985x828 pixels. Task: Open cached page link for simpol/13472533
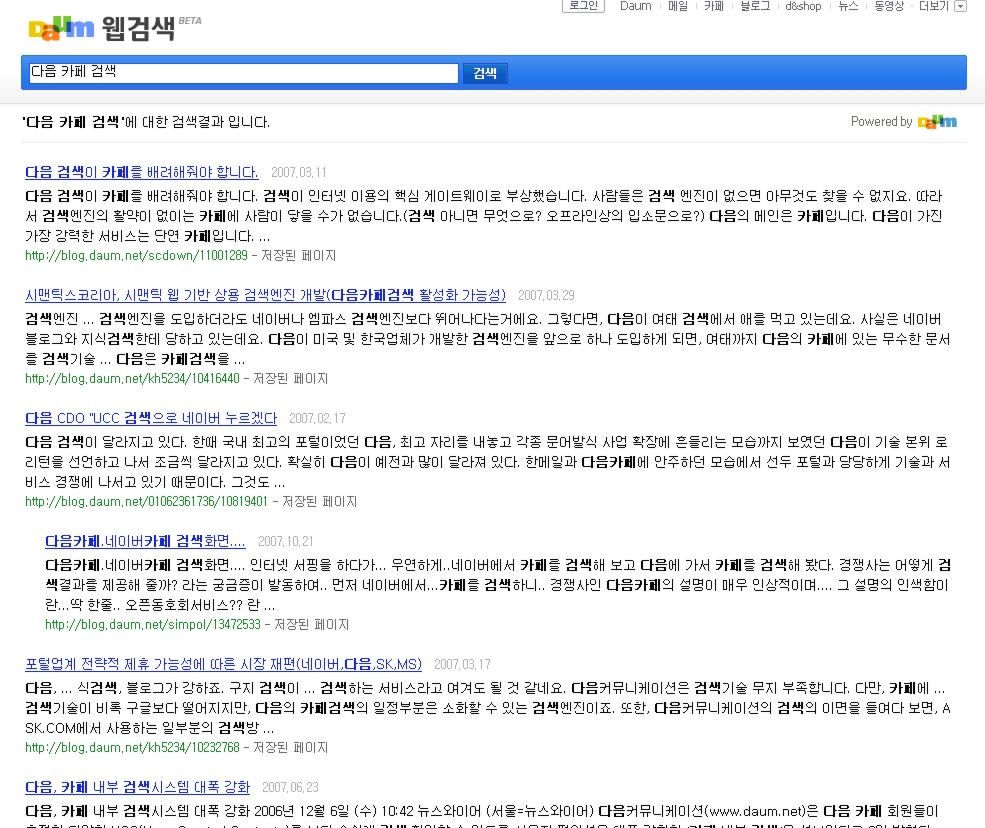312,625
